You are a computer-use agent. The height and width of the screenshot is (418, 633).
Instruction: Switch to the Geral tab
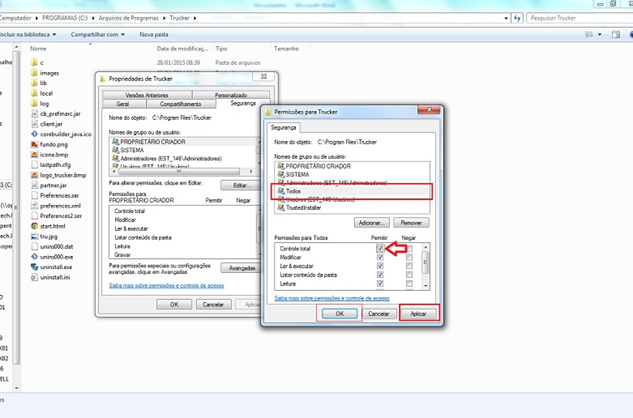(122, 103)
